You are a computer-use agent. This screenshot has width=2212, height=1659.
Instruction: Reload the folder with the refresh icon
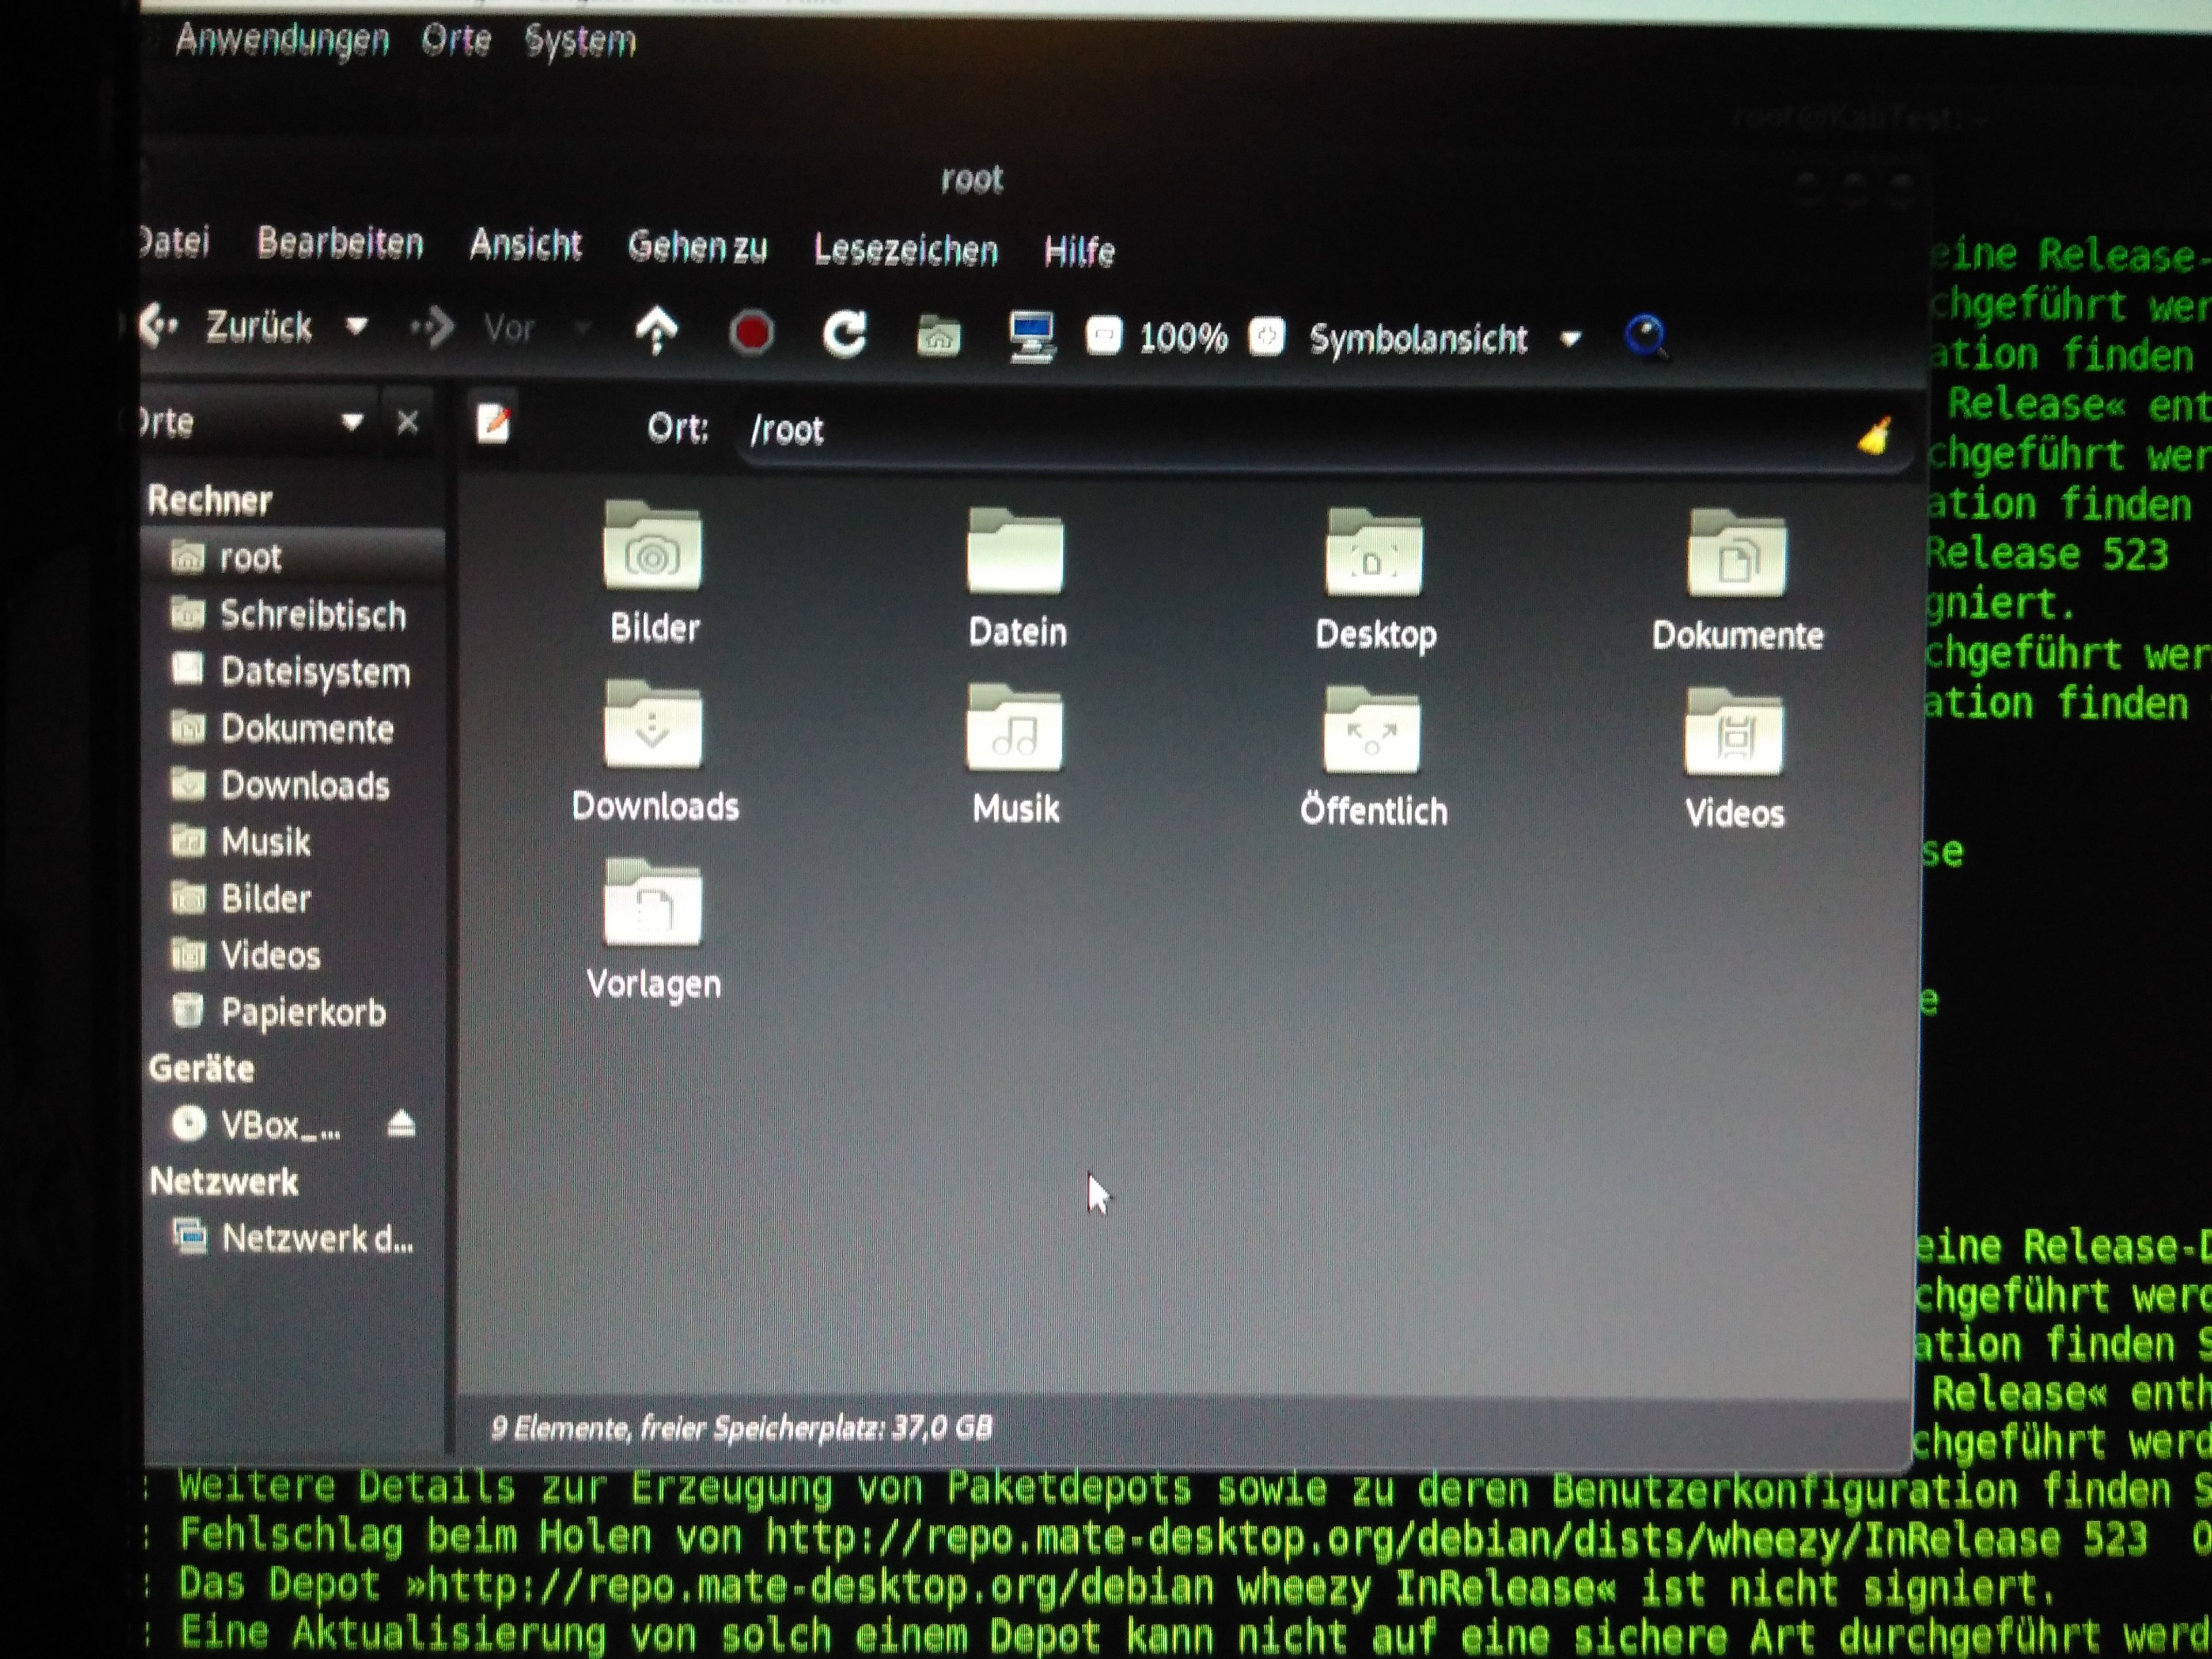click(x=845, y=334)
